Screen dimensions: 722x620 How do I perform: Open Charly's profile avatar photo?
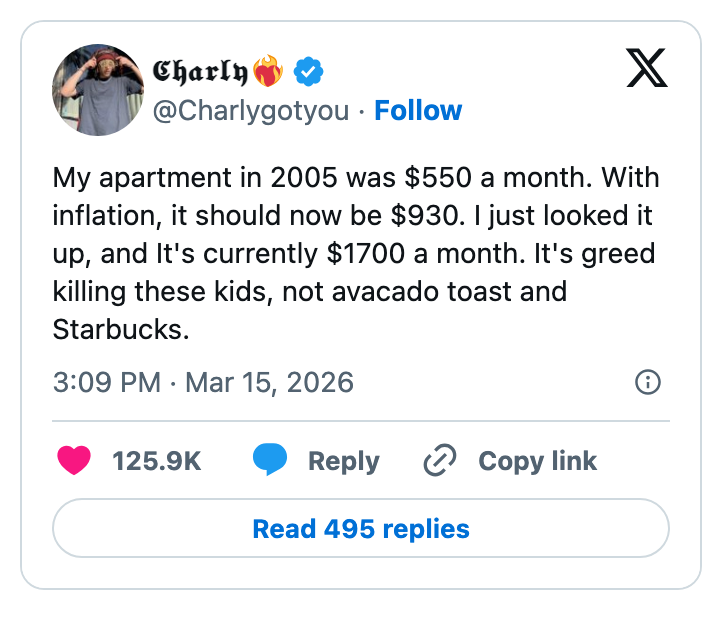tap(98, 90)
